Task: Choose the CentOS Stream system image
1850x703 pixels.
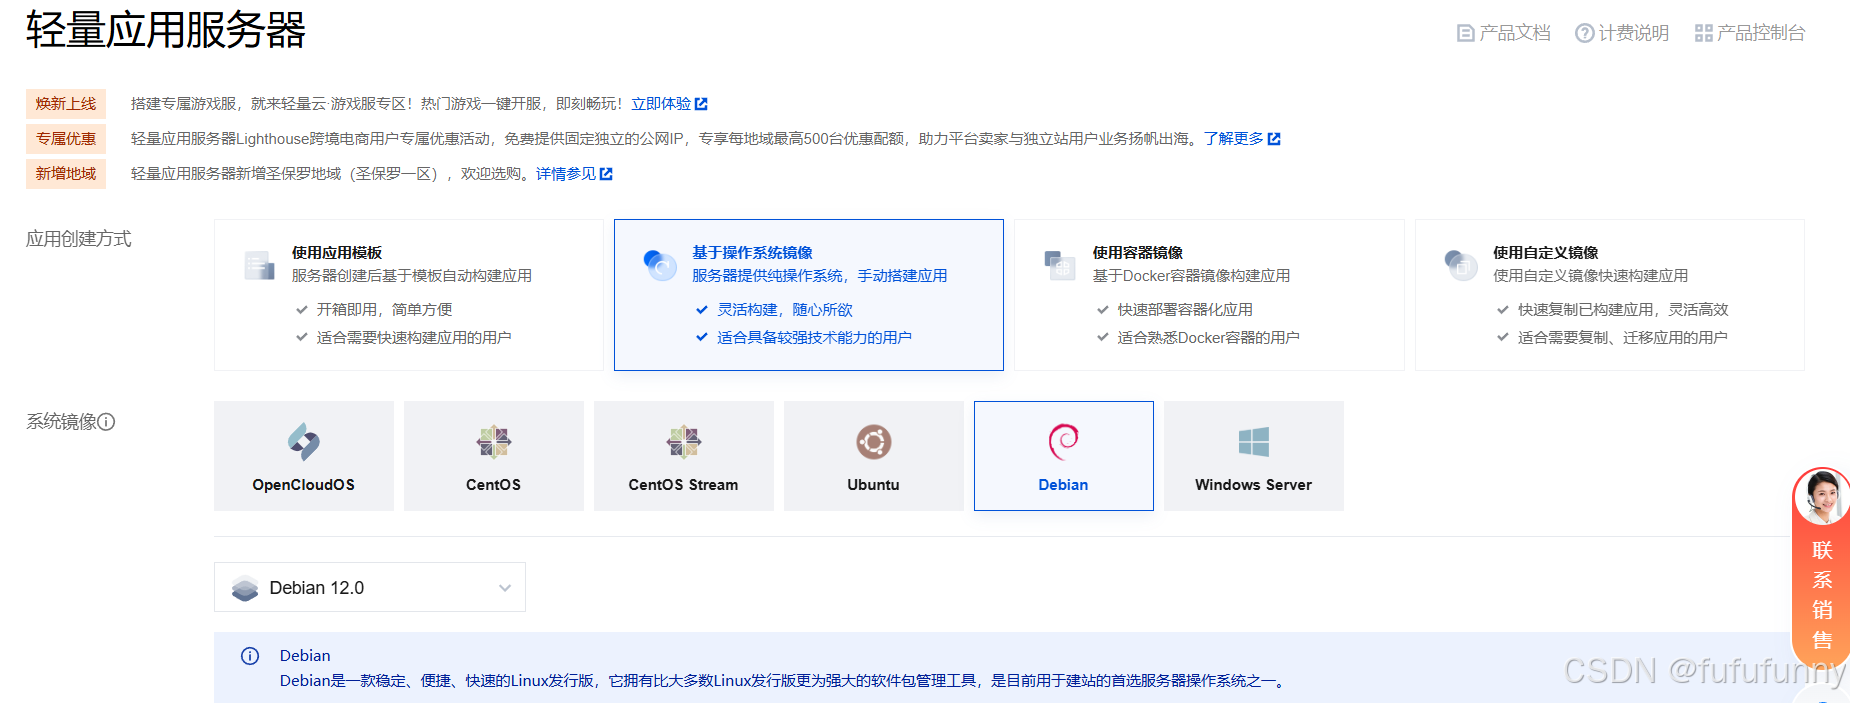Action: tap(684, 456)
